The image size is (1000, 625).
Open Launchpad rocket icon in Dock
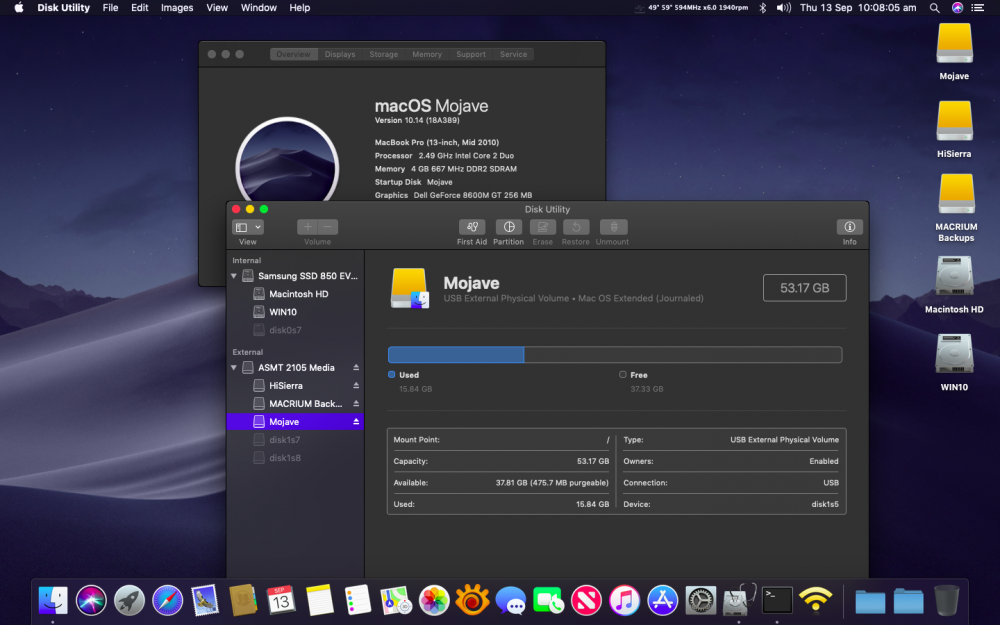[129, 600]
